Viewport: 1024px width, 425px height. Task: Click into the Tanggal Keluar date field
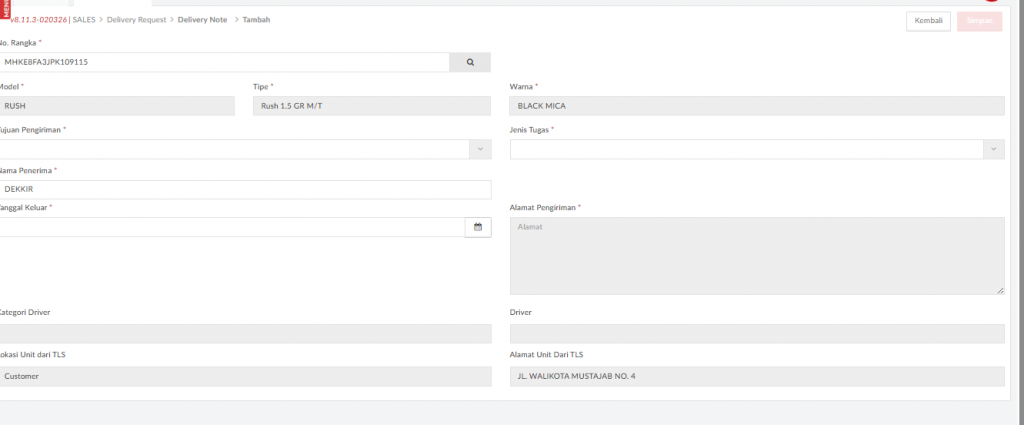click(230, 227)
